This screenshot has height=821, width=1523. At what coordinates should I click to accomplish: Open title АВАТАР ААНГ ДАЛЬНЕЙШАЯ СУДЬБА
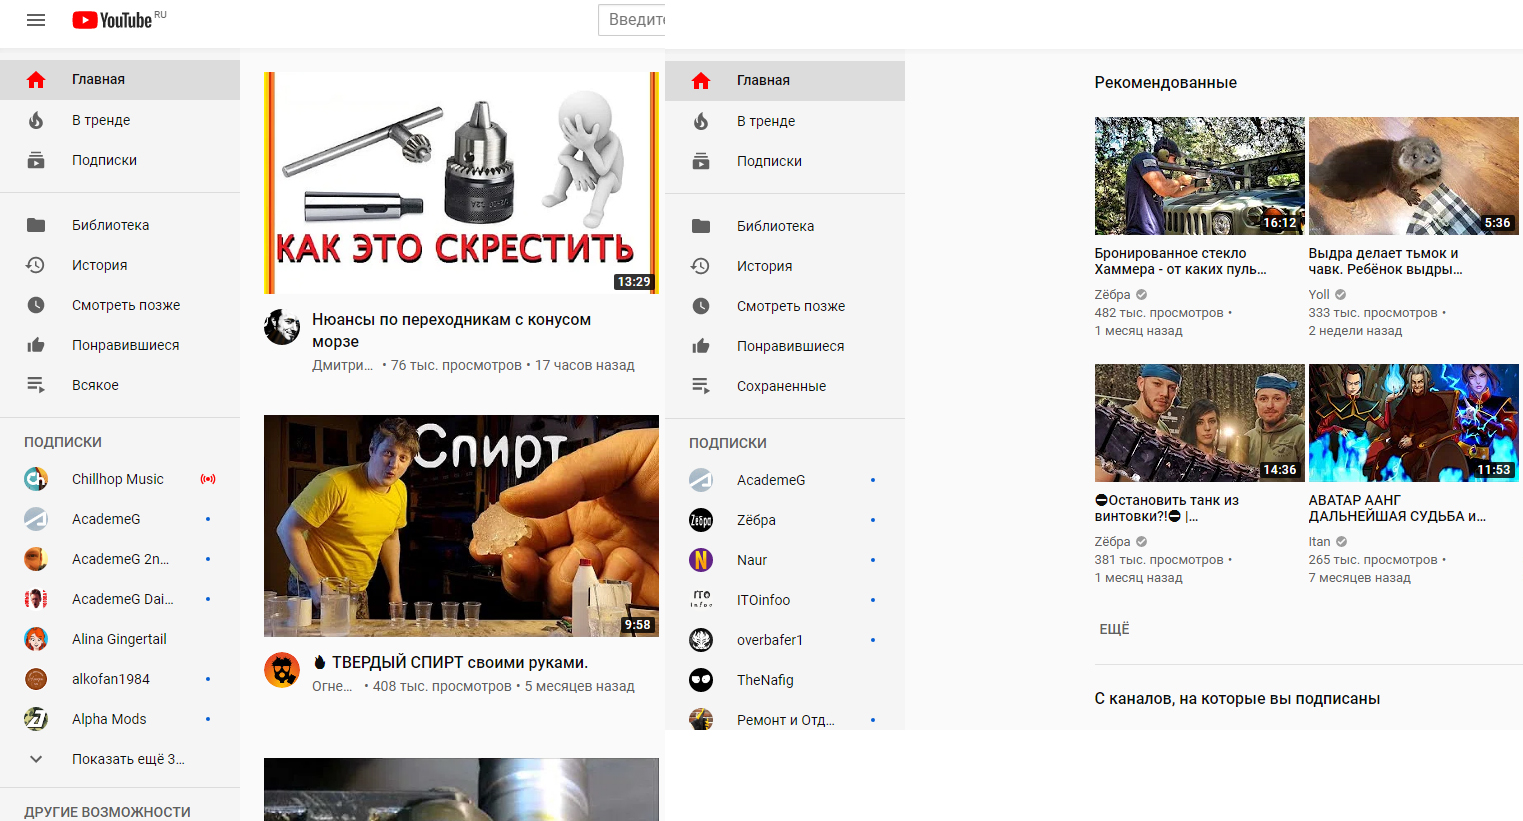(1398, 508)
